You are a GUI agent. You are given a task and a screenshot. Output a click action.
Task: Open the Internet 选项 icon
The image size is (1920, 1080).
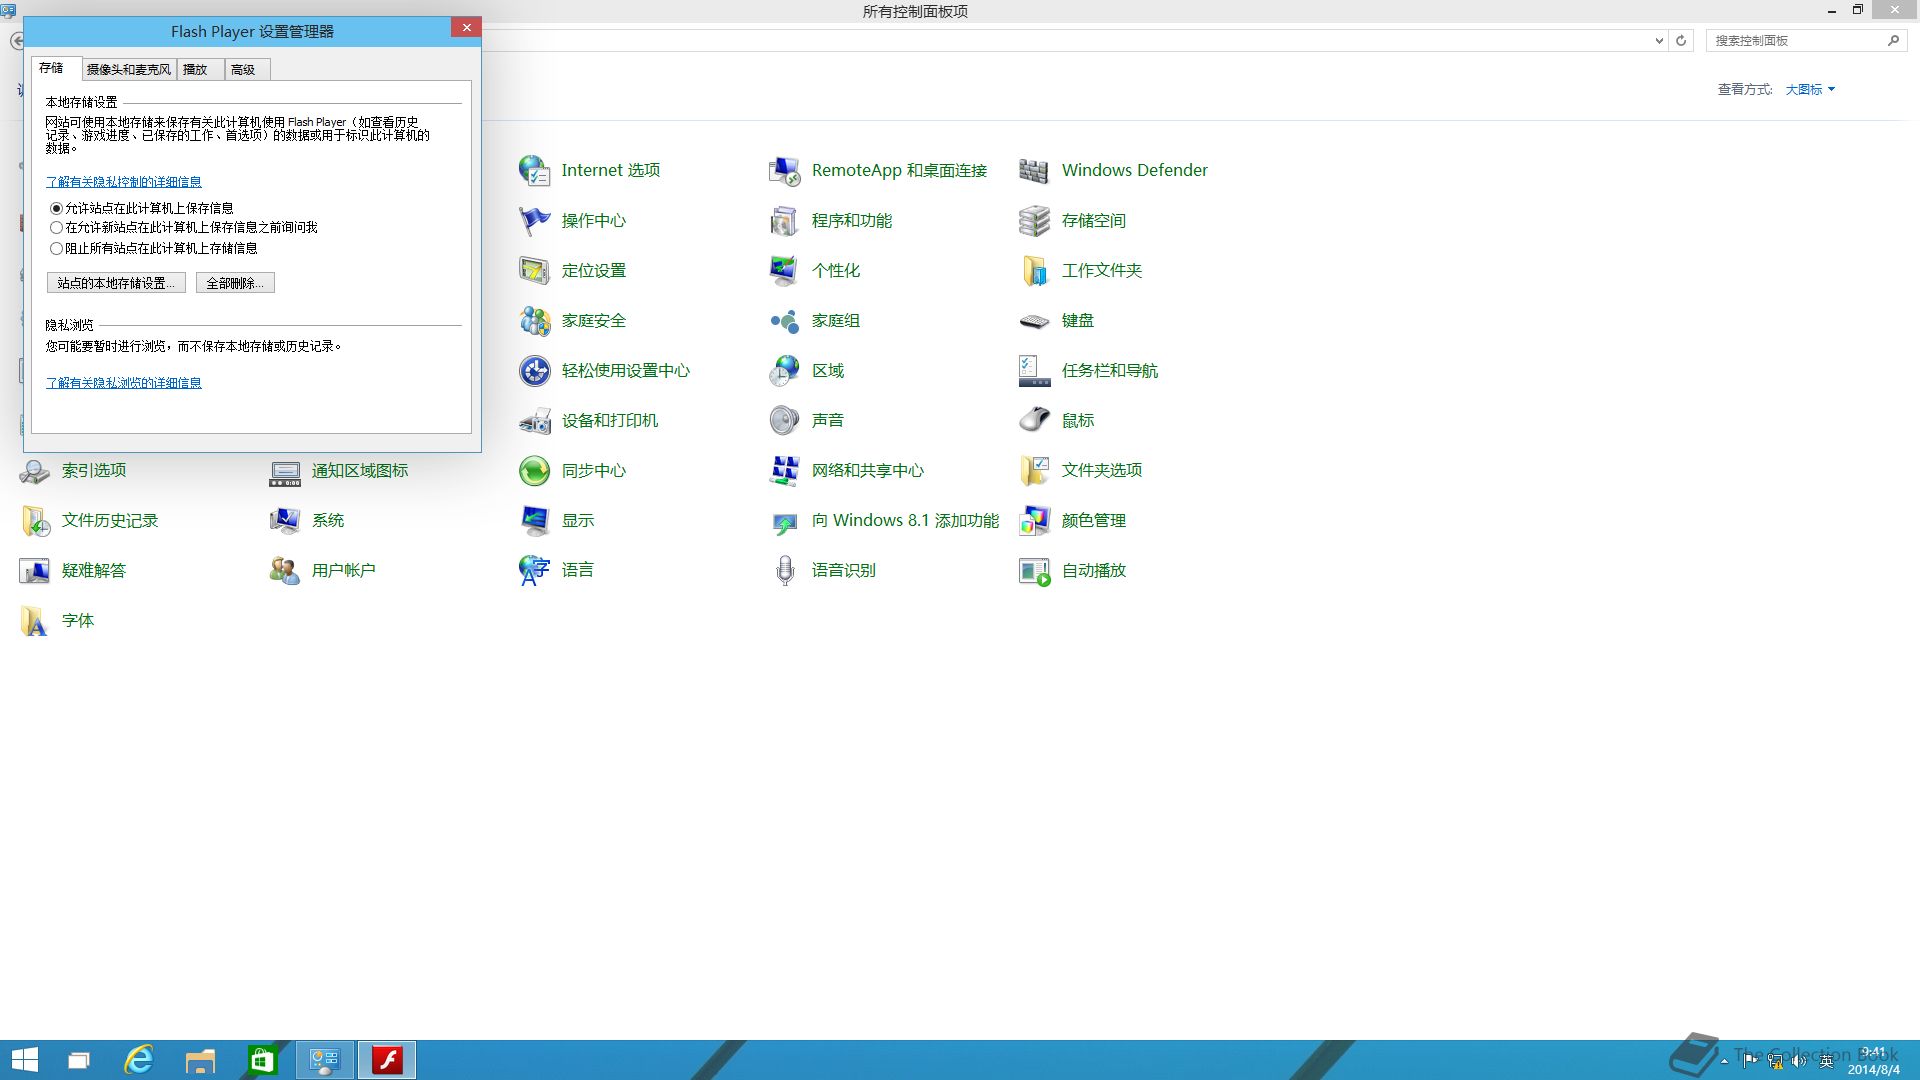535,171
